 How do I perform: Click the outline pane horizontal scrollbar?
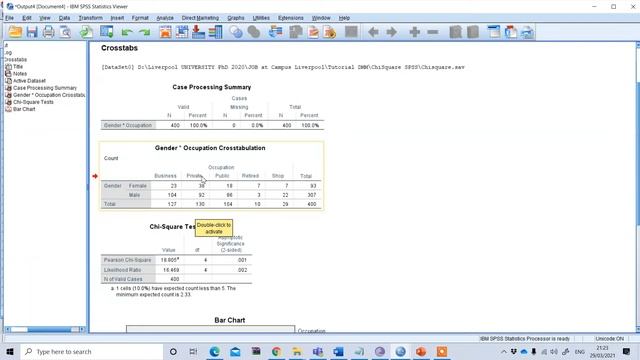pos(45,329)
